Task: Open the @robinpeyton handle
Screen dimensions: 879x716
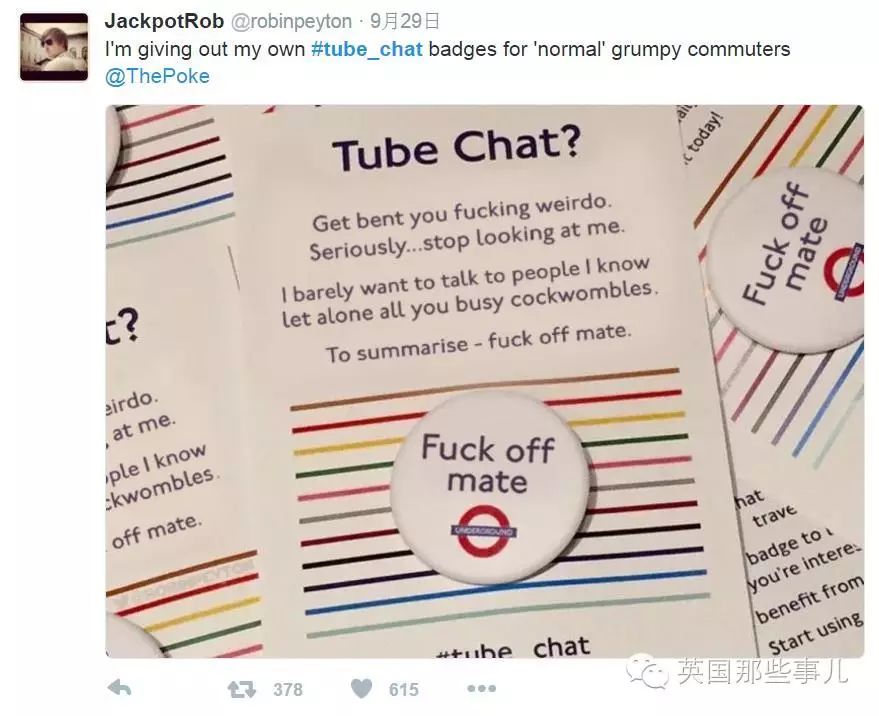Action: [291, 21]
